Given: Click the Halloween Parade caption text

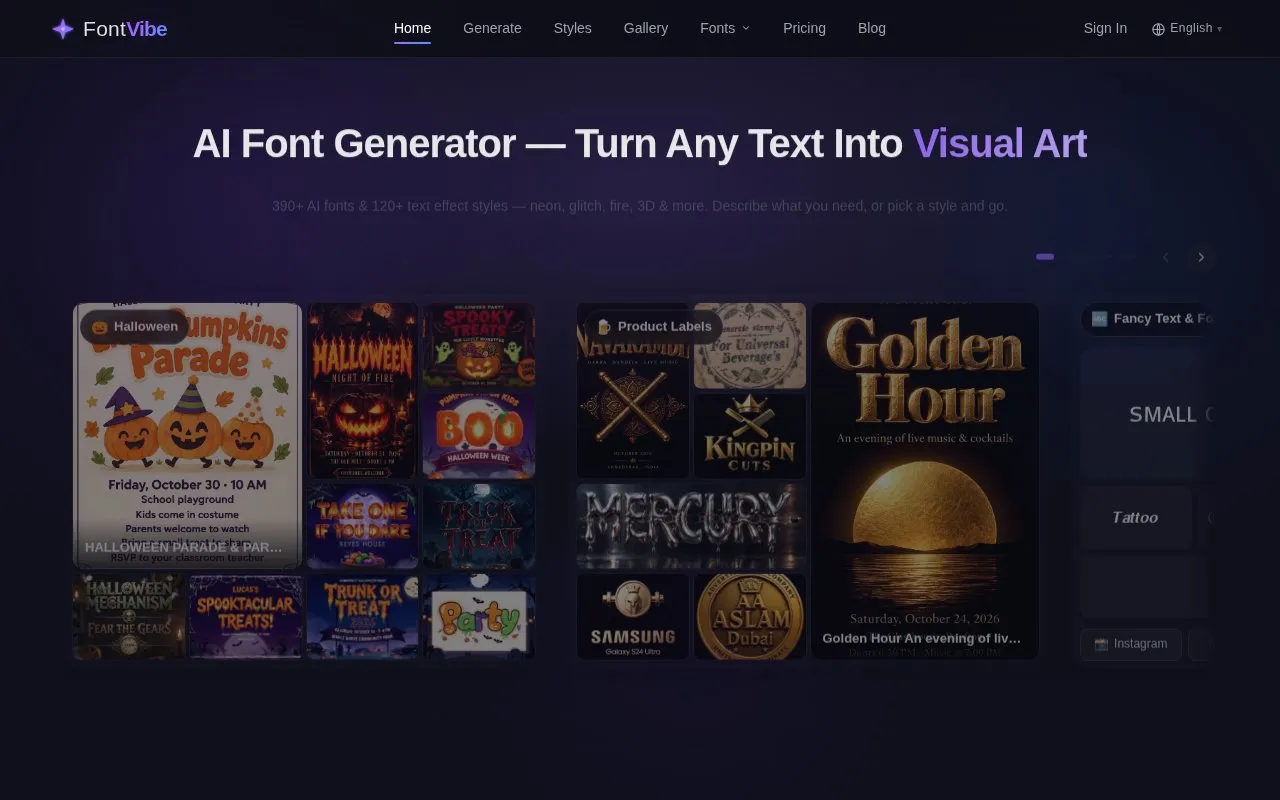Looking at the screenshot, I should 183,547.
